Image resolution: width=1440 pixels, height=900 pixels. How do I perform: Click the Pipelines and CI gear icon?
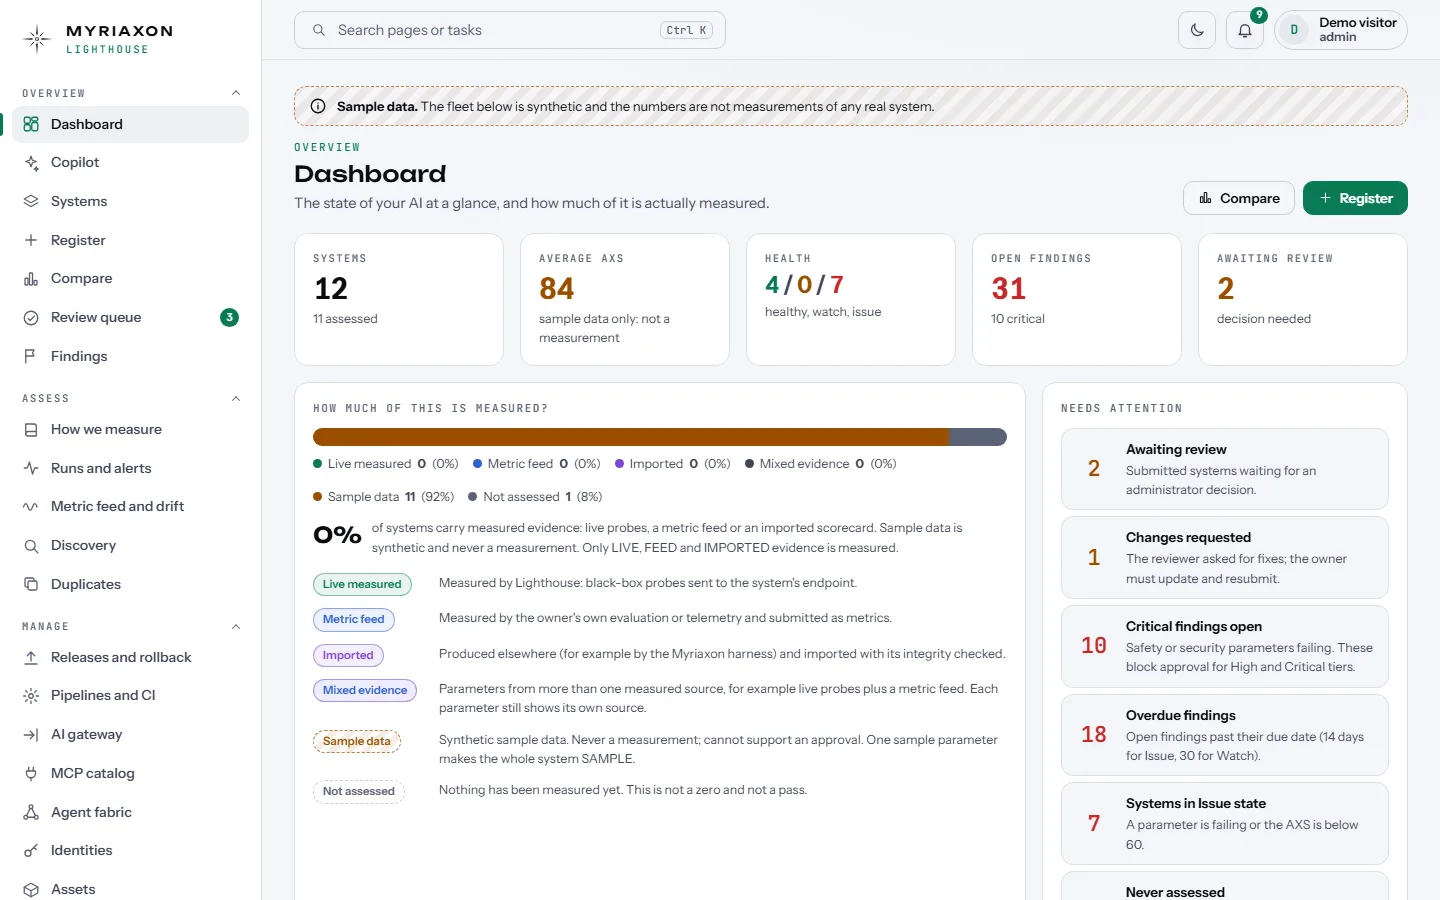31,696
